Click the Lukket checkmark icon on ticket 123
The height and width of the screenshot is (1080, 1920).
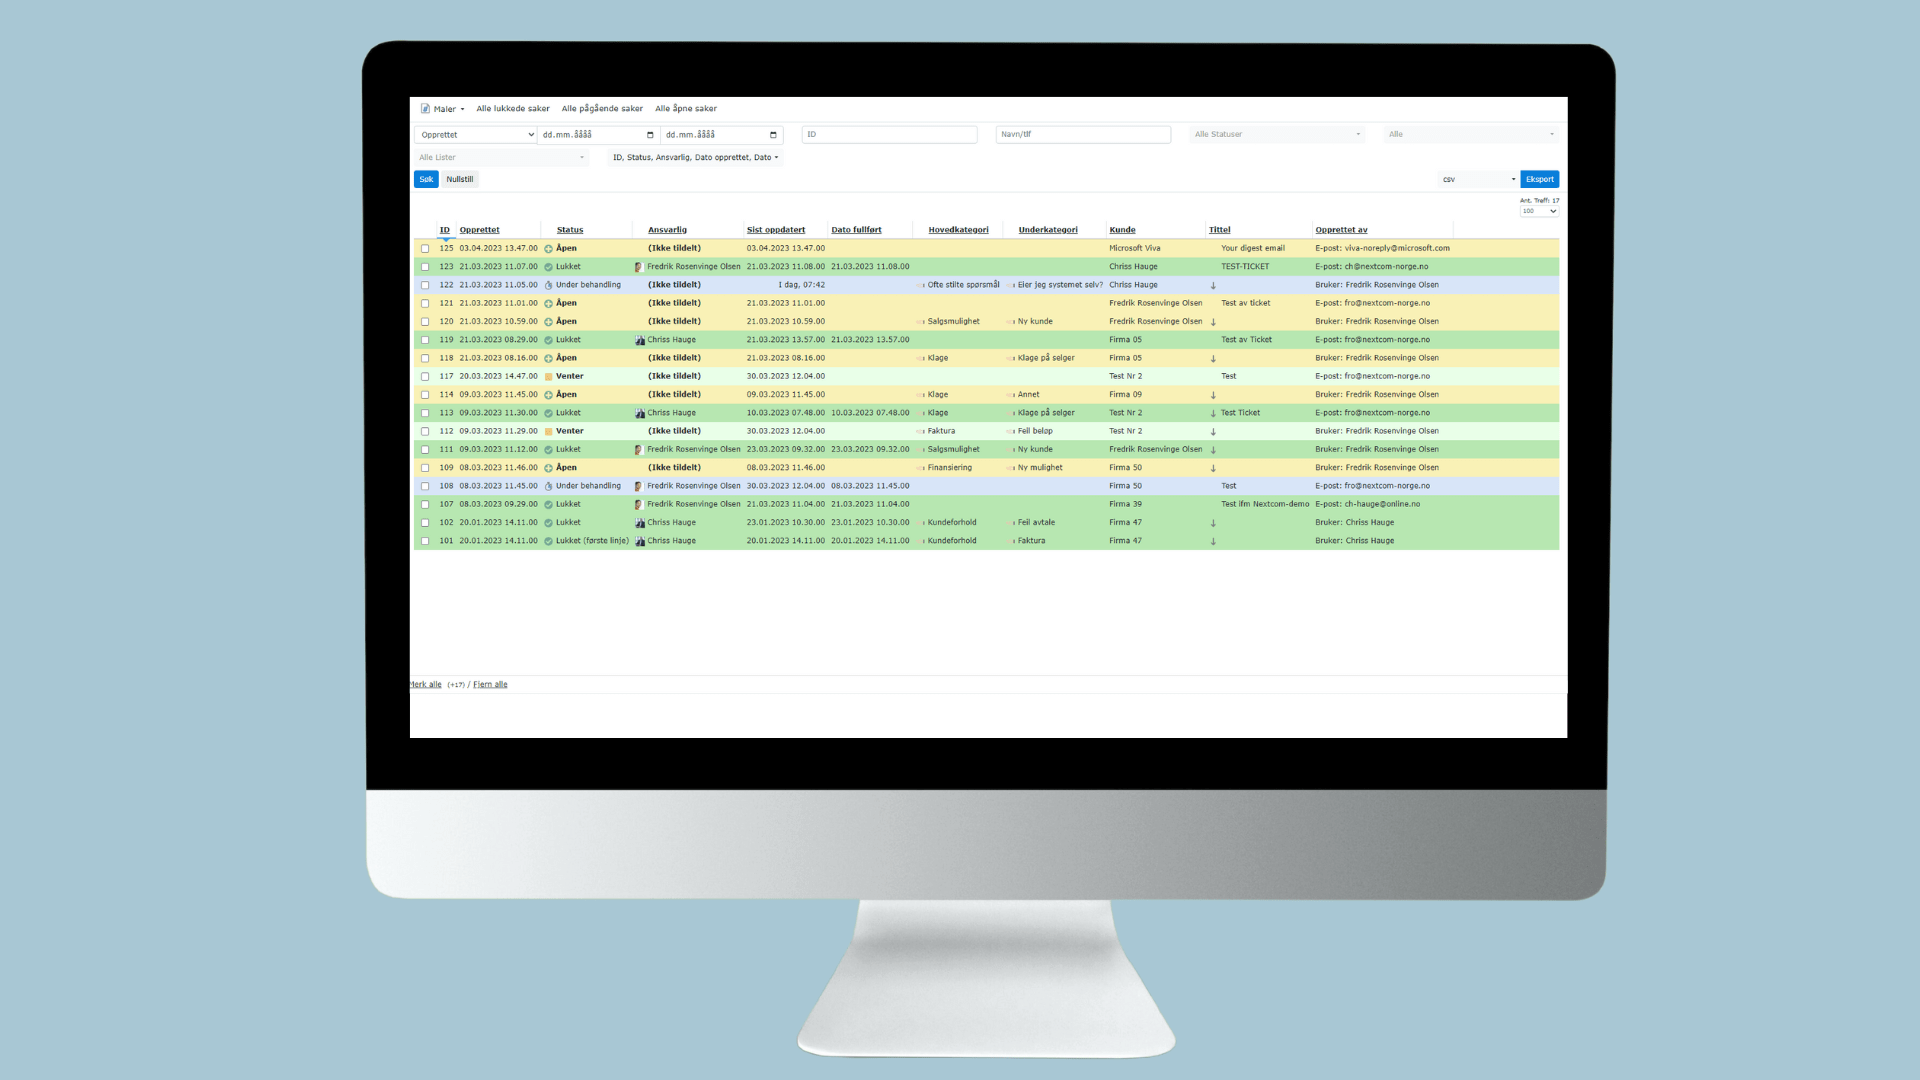tap(548, 266)
